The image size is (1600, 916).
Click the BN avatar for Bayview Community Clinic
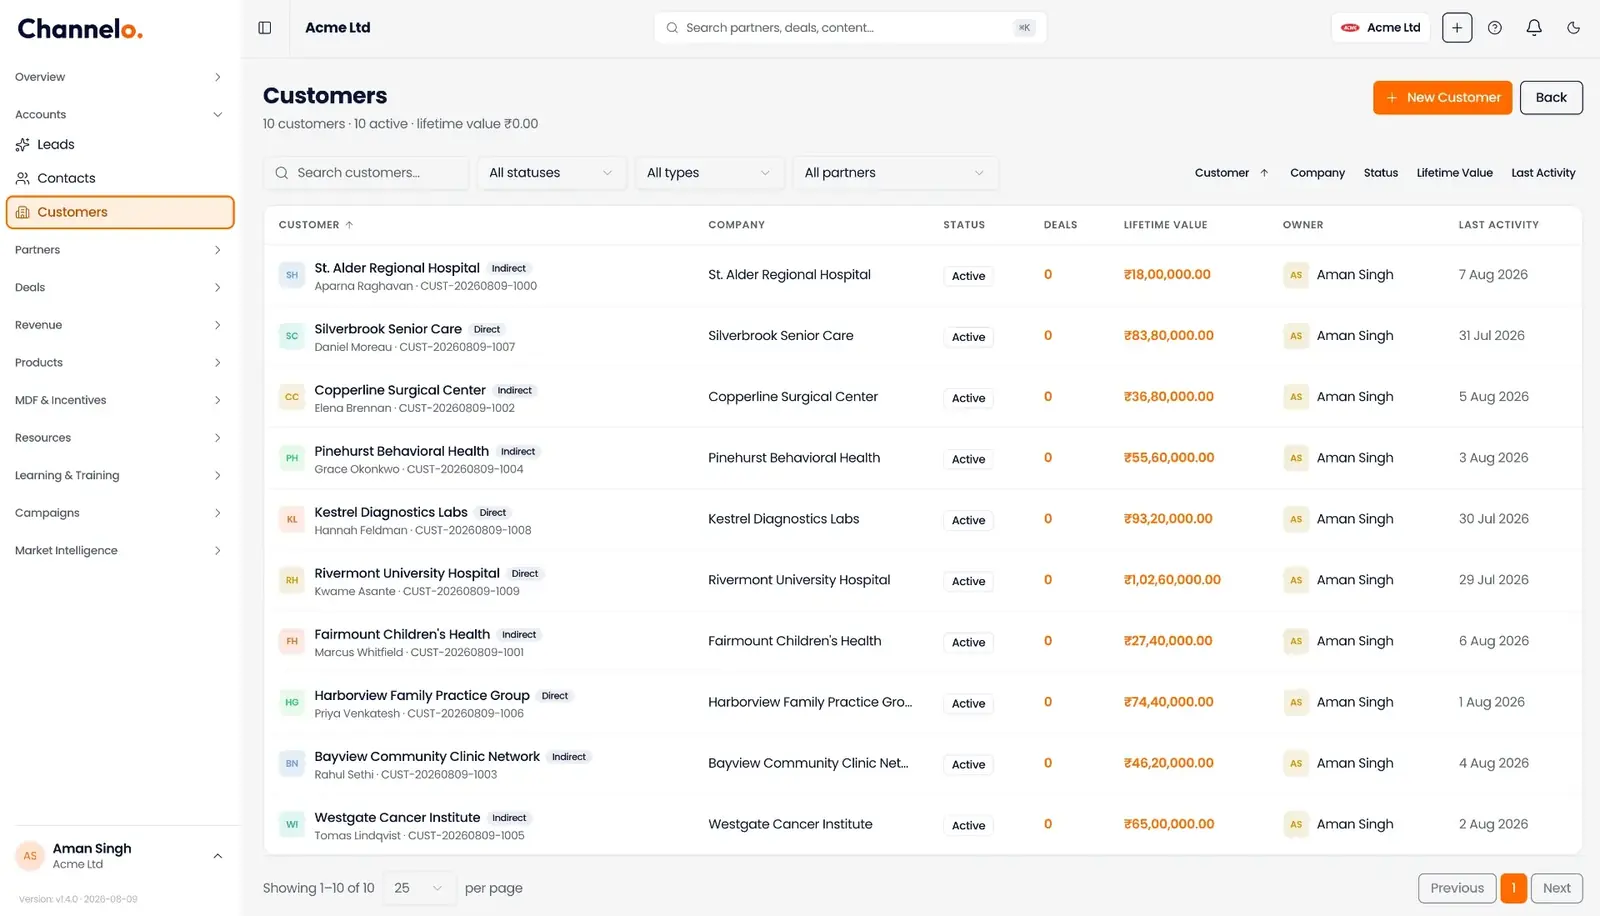[292, 763]
